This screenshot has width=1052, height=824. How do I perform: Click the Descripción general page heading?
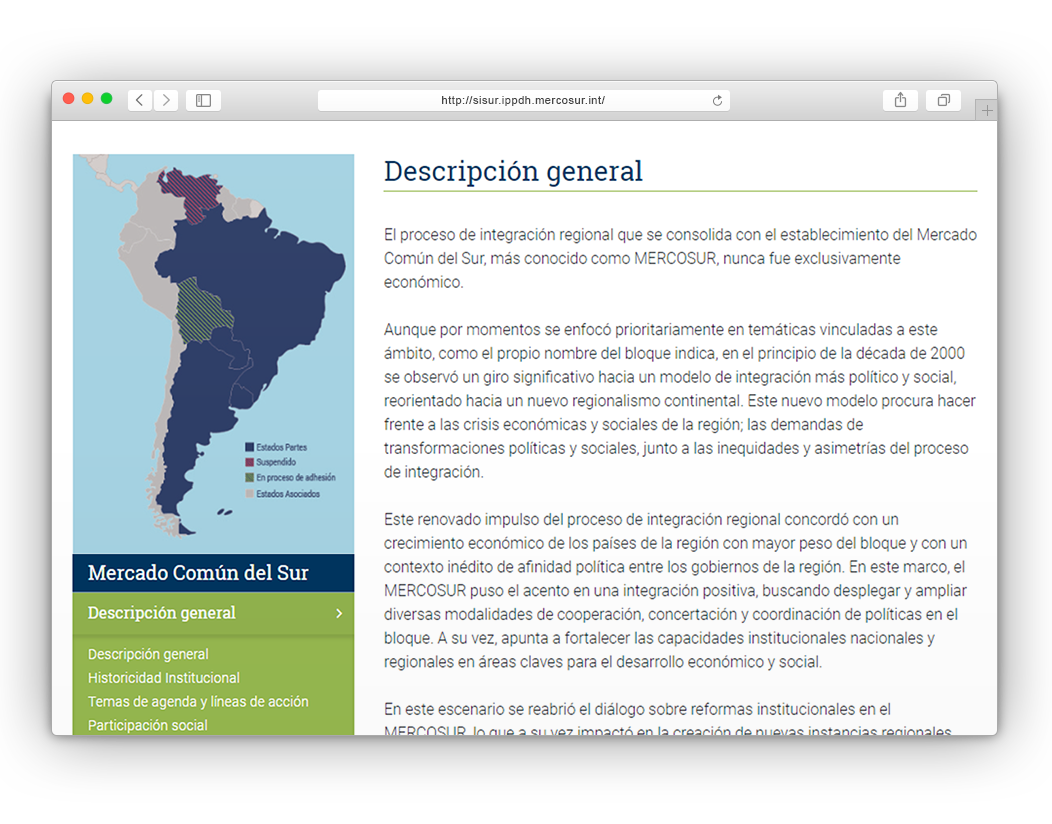[513, 171]
